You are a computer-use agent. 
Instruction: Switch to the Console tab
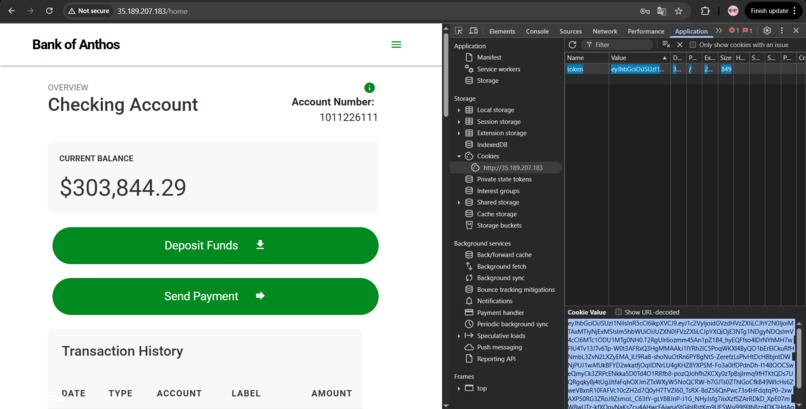537,31
